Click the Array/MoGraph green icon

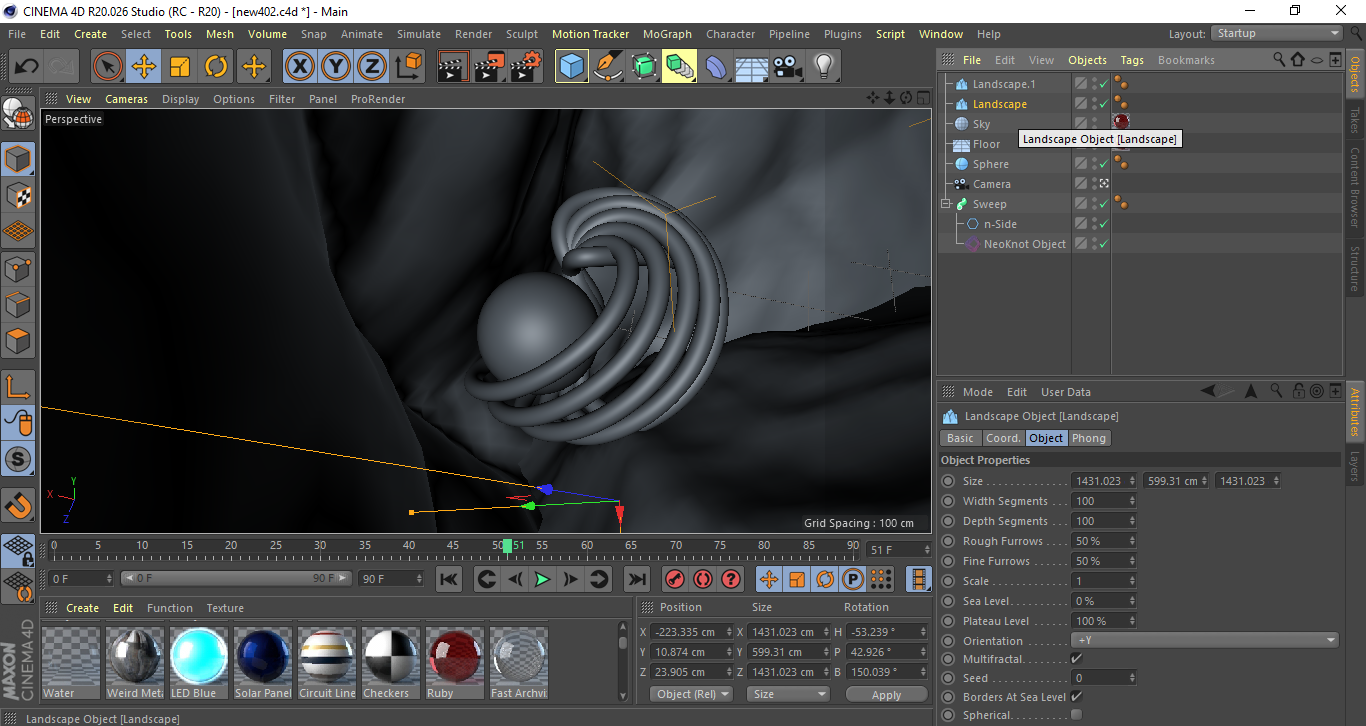click(680, 67)
